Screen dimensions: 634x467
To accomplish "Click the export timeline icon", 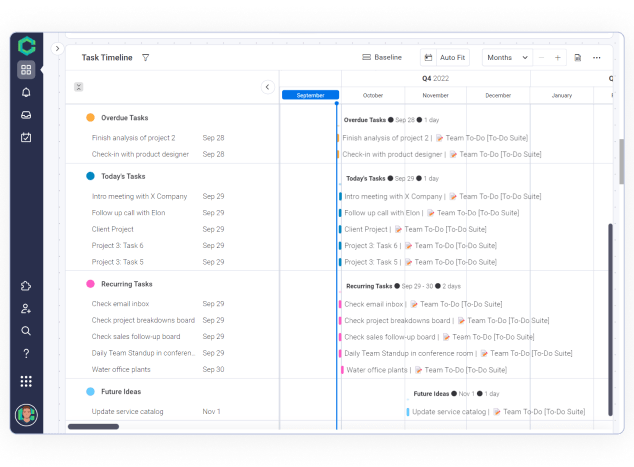I will (x=578, y=58).
